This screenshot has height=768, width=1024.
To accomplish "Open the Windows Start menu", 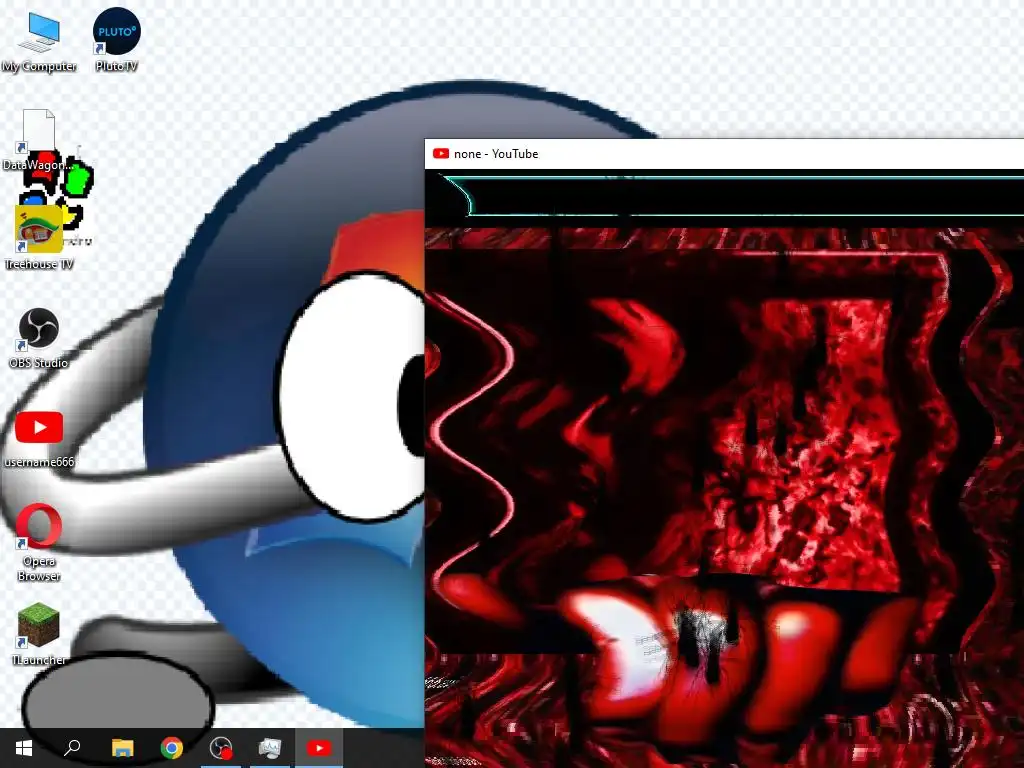I will click(24, 748).
